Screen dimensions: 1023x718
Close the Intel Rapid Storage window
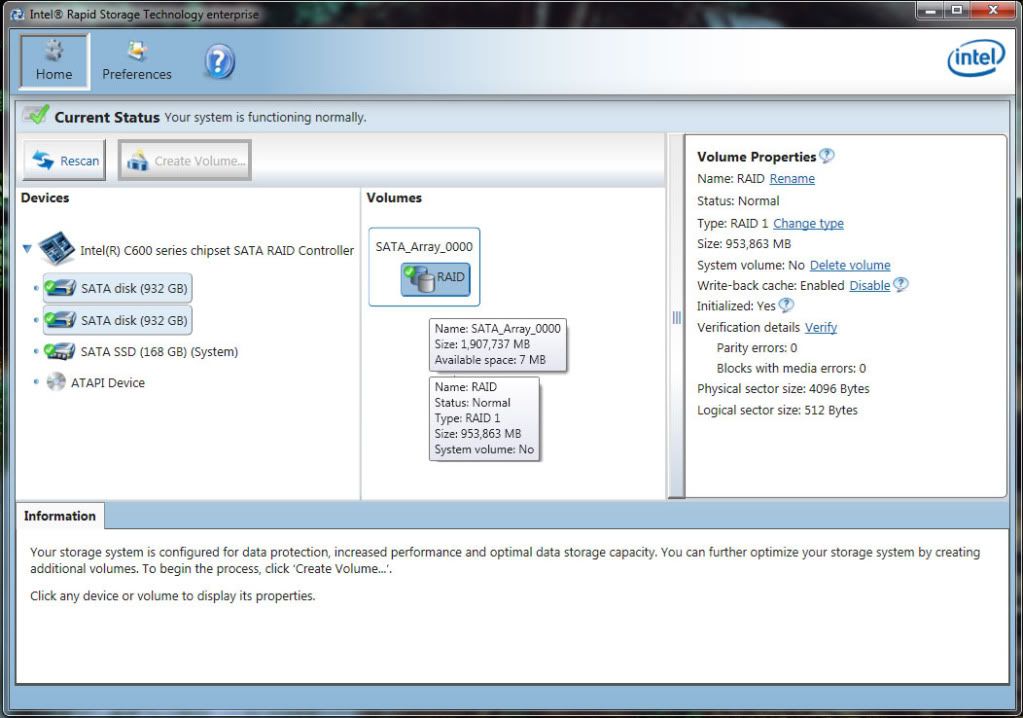[x=993, y=10]
